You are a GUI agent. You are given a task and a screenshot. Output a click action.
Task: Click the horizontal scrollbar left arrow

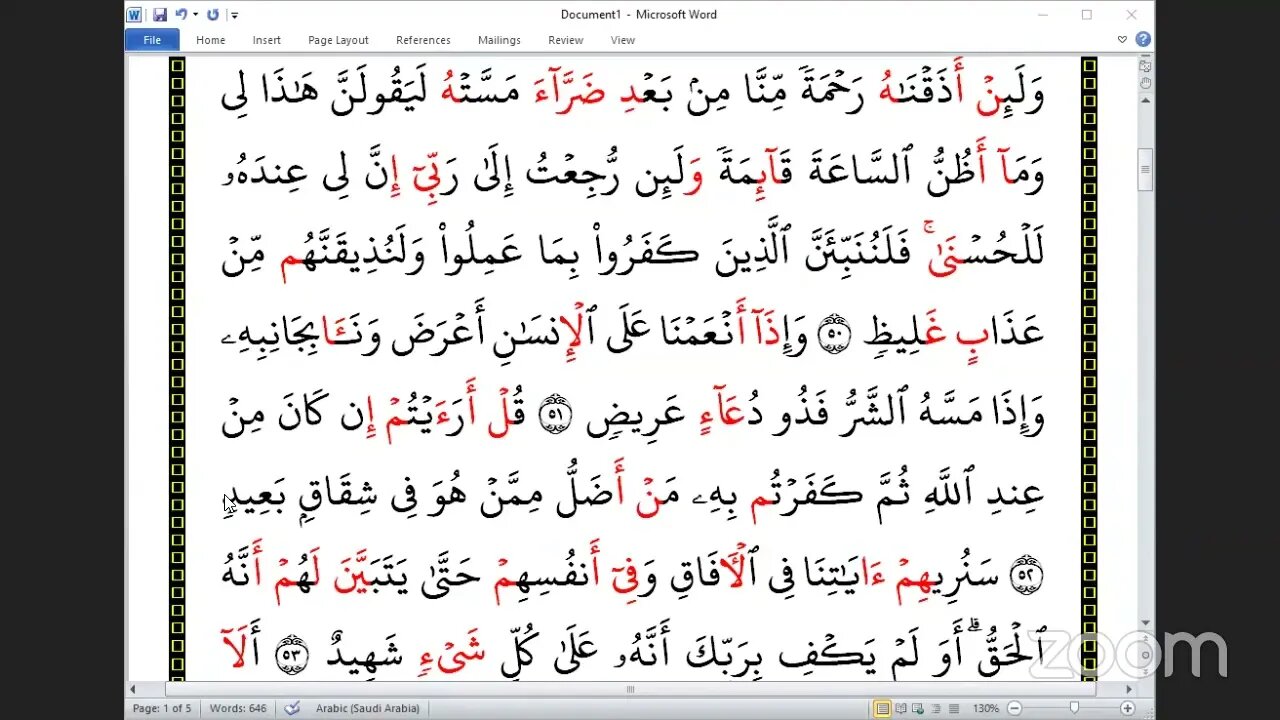(133, 689)
